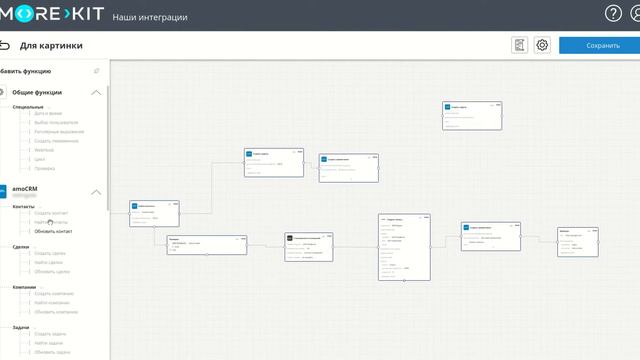Select the Найти сделки function
The width and height of the screenshot is (640, 360).
click(x=49, y=262)
